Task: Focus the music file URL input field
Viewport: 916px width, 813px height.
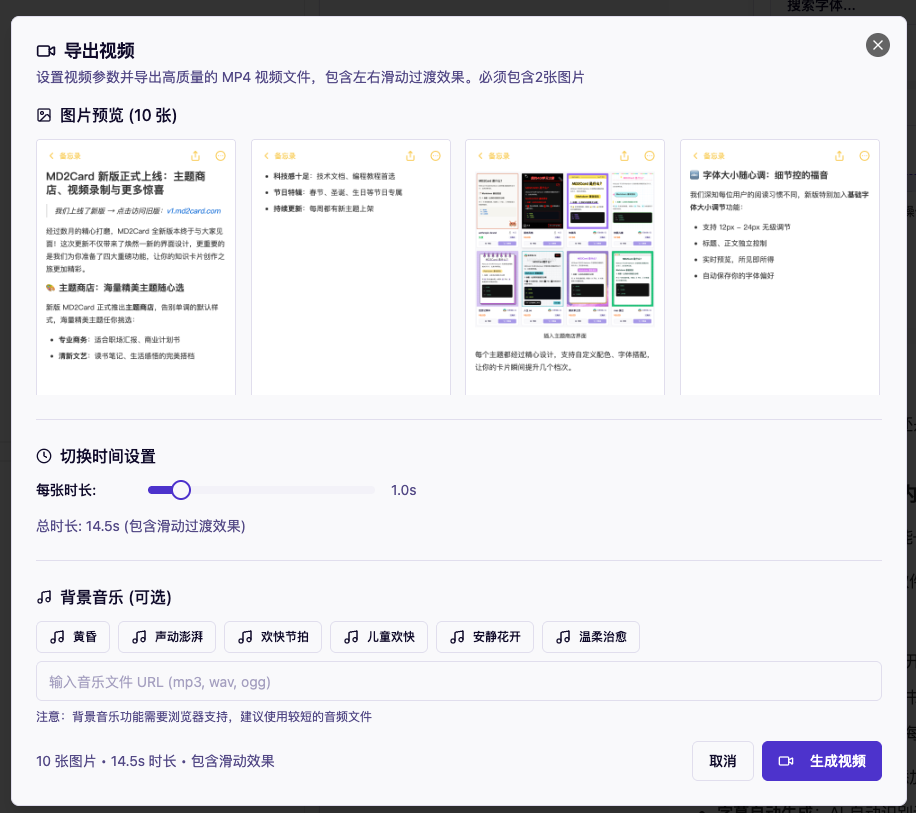Action: tap(459, 682)
